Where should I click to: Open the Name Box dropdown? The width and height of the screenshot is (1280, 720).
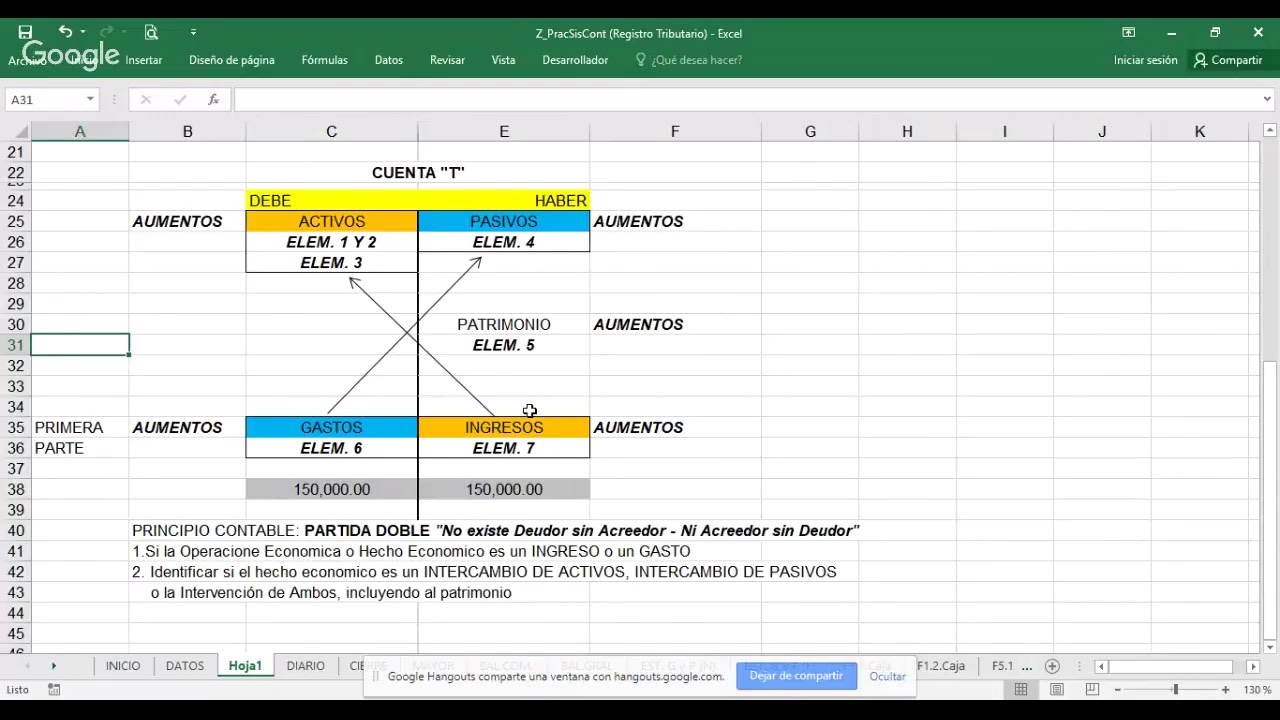point(90,99)
